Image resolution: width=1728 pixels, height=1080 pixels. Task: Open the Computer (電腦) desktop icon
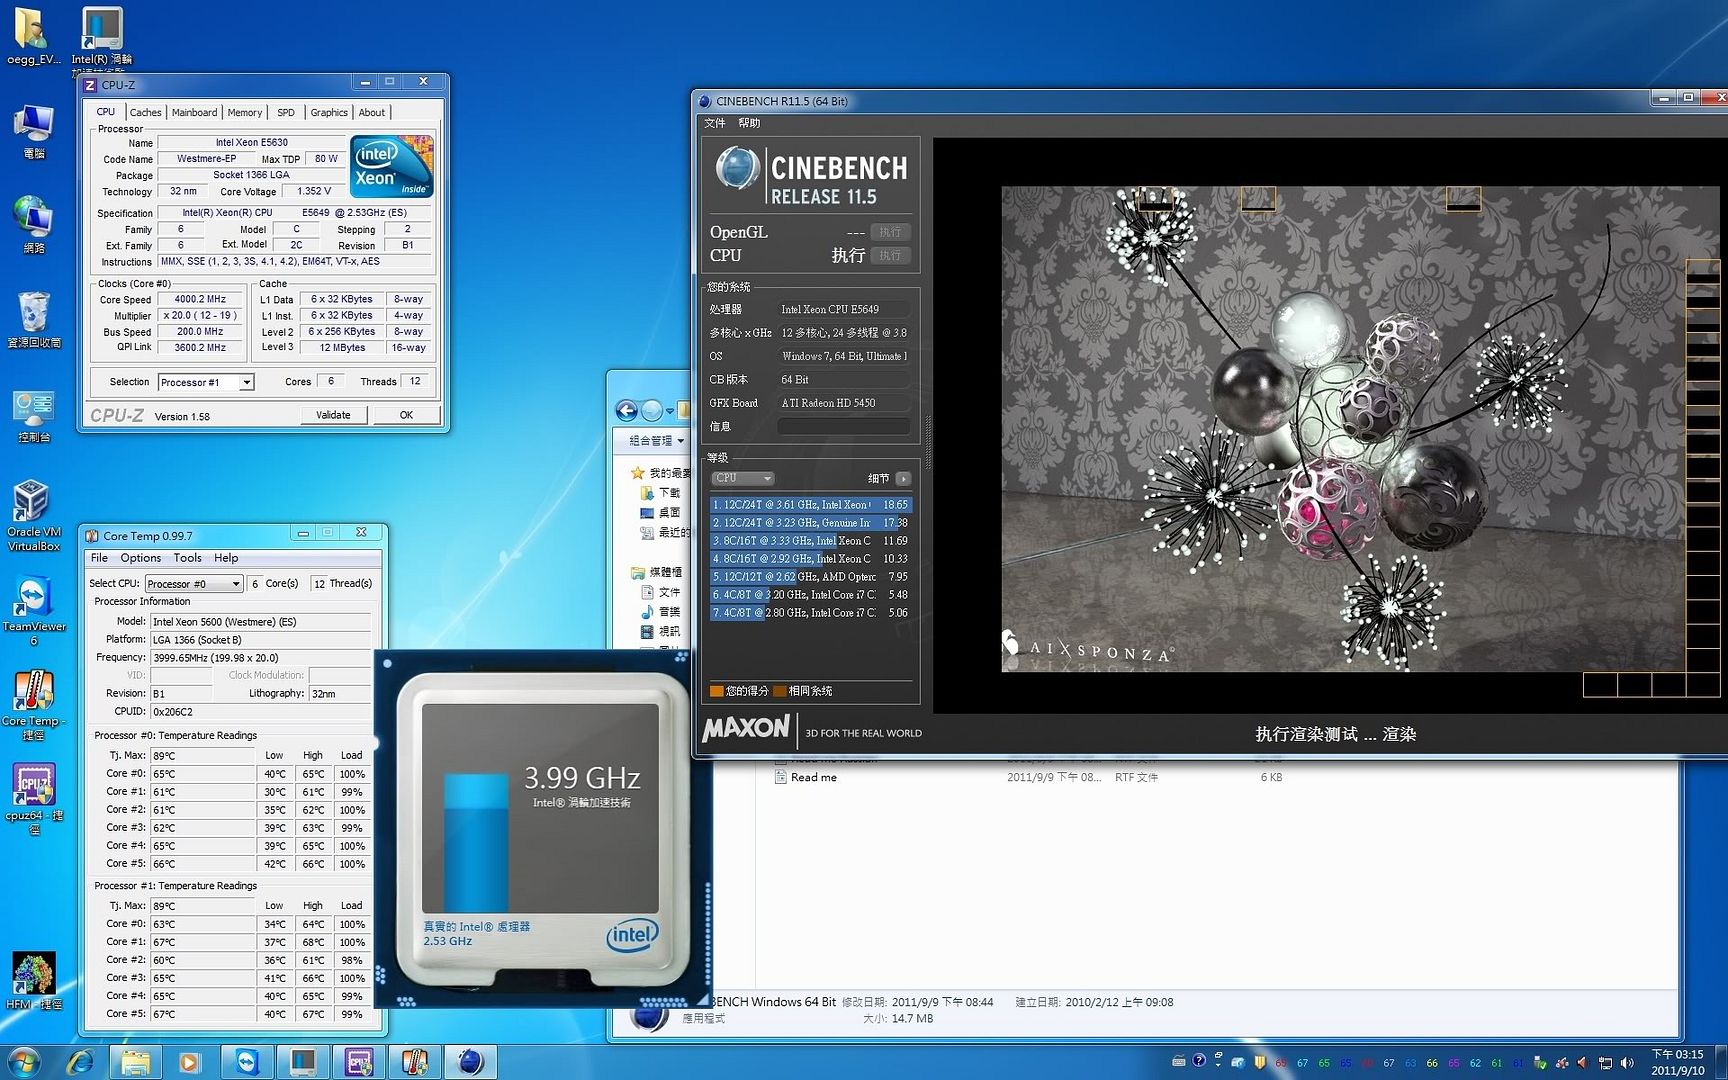click(x=33, y=132)
